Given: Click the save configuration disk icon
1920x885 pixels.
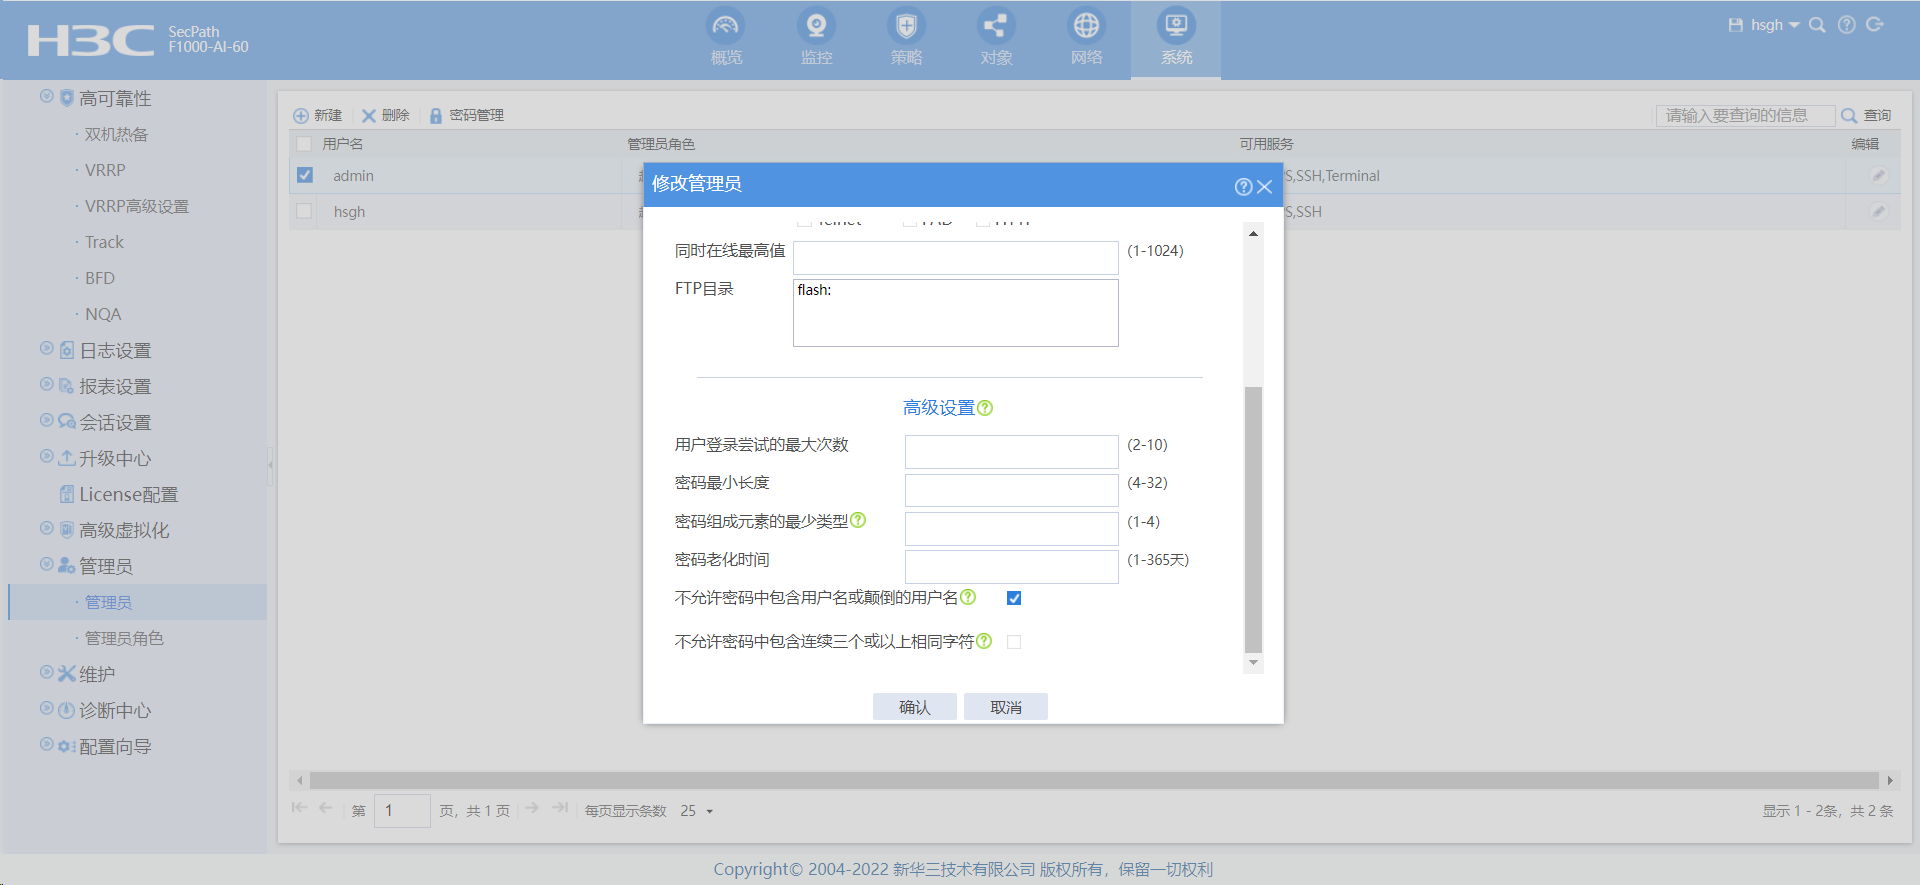Looking at the screenshot, I should coord(1735,25).
